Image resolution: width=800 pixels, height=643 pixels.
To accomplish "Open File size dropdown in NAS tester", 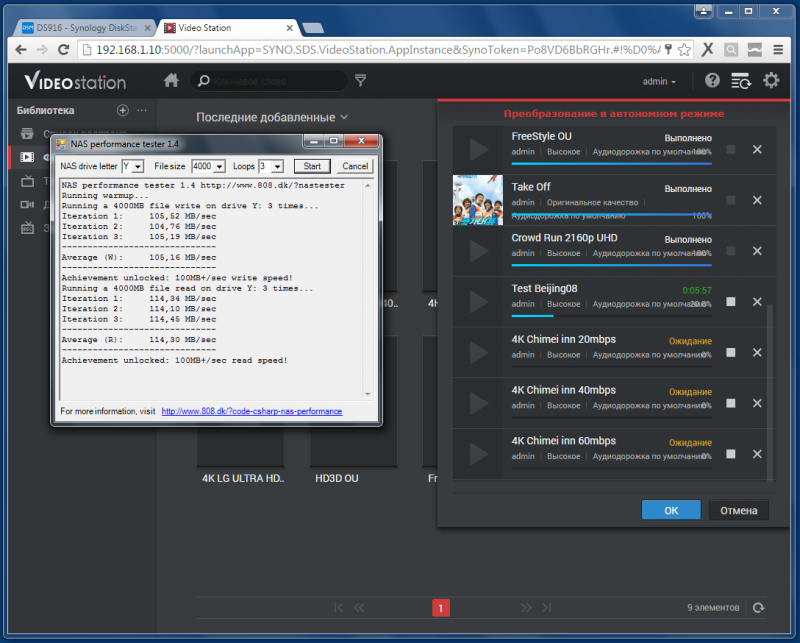I will [x=219, y=166].
